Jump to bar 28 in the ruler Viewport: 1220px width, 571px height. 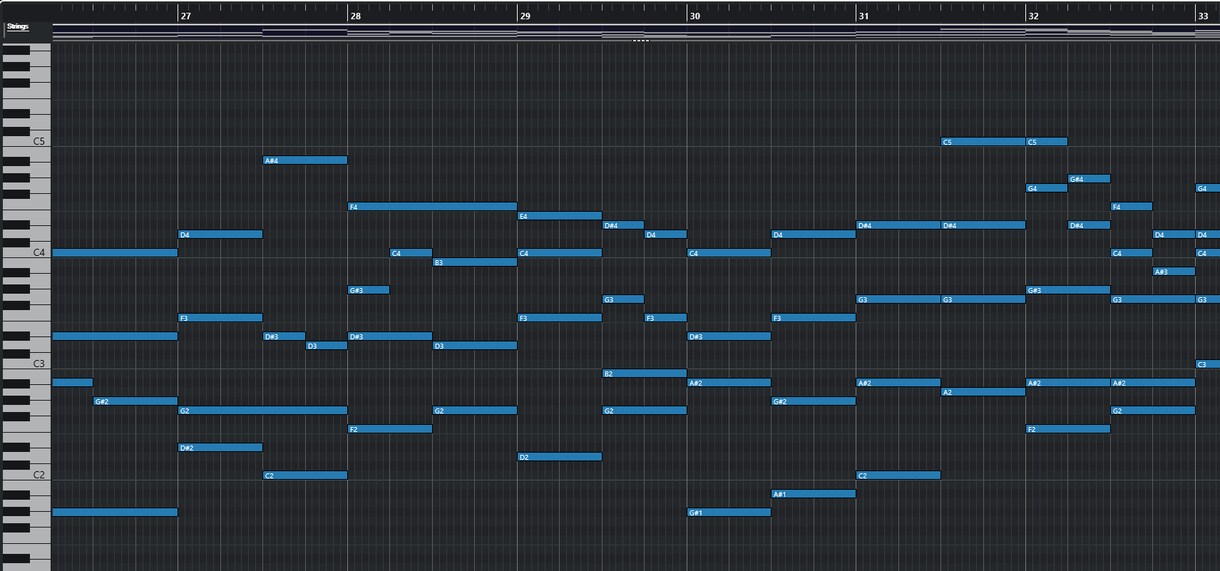(356, 16)
